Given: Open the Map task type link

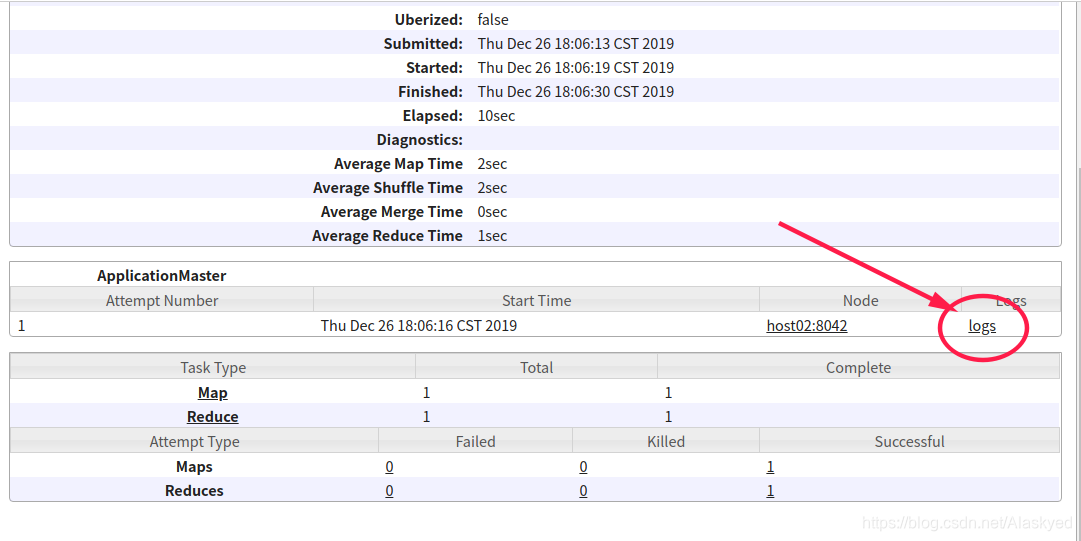Looking at the screenshot, I should tap(212, 393).
